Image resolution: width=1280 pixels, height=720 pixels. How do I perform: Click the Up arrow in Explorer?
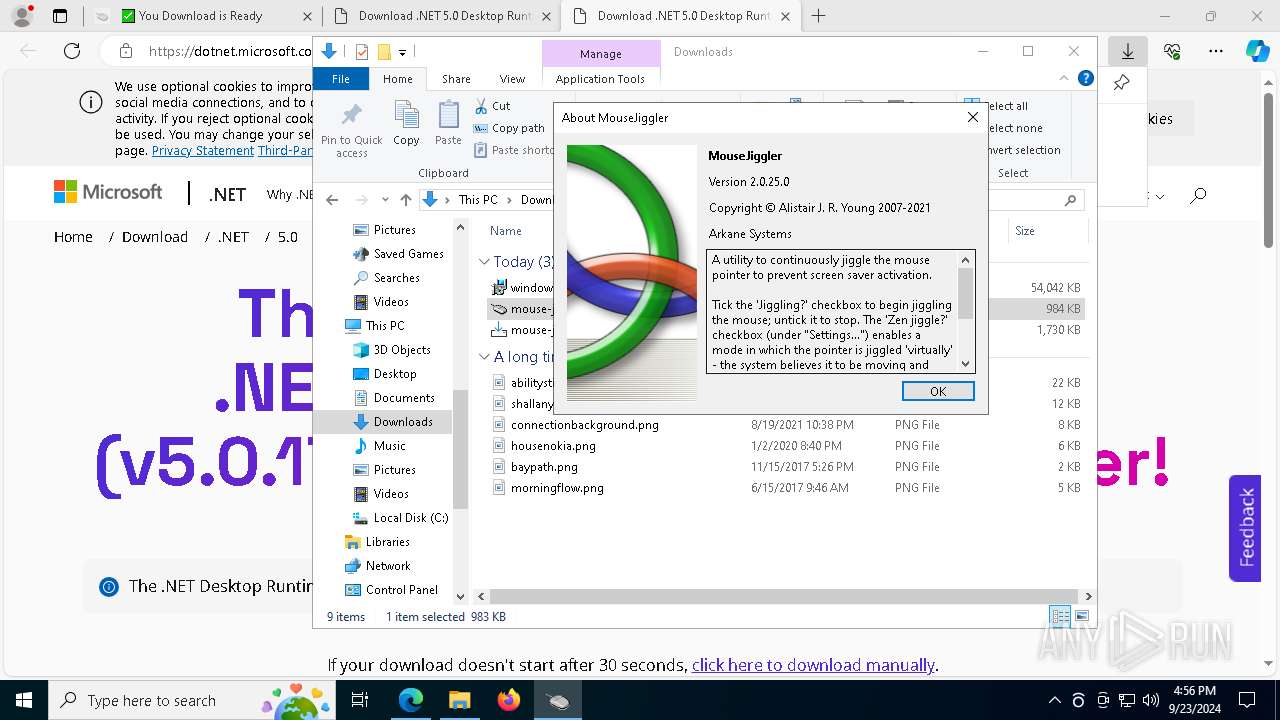tap(405, 200)
